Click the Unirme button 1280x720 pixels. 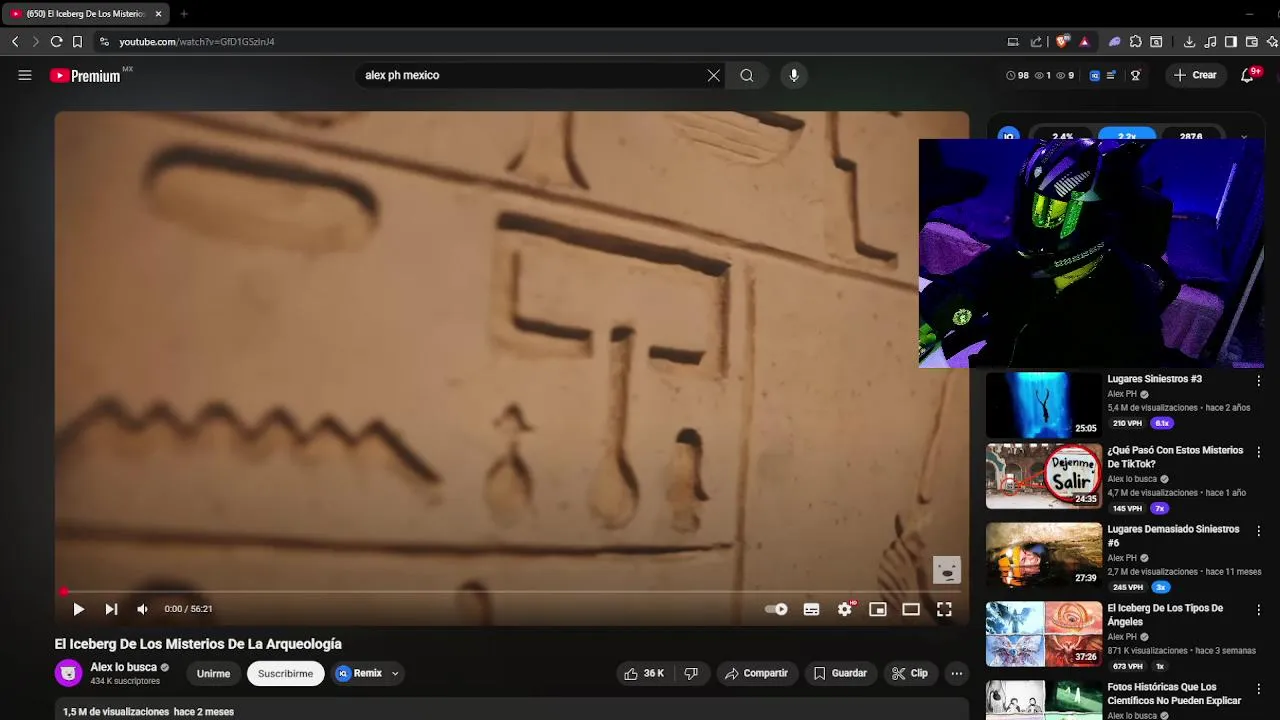[213, 673]
